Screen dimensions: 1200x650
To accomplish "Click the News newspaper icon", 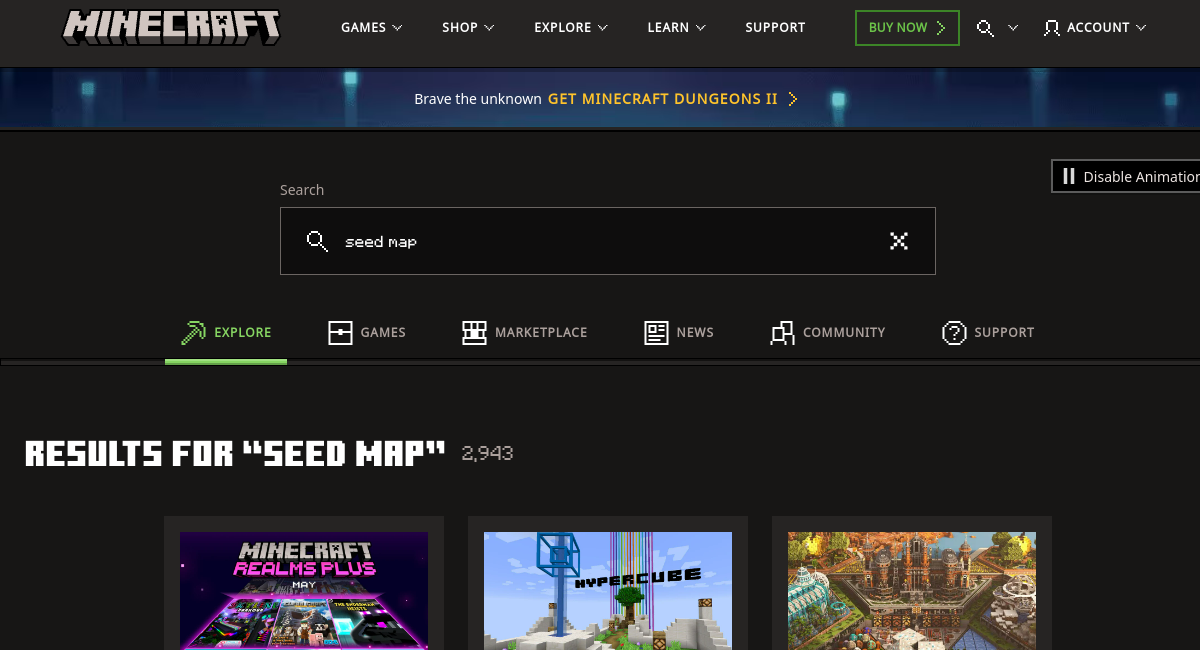I will pyautogui.click(x=656, y=333).
